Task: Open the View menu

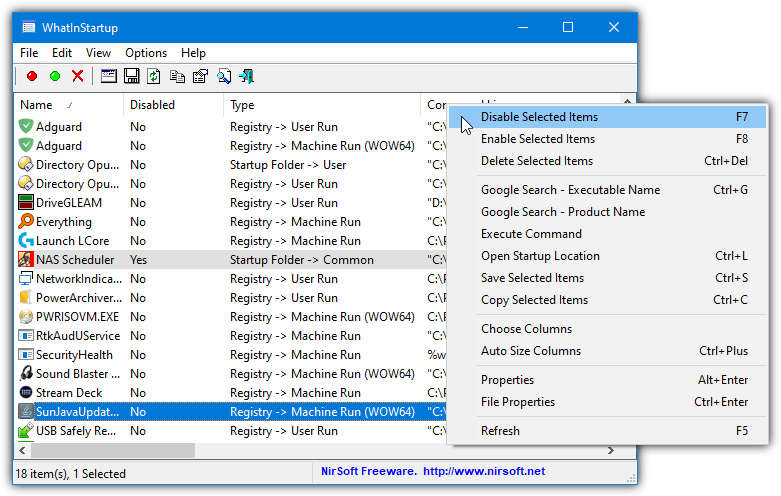Action: click(x=98, y=53)
